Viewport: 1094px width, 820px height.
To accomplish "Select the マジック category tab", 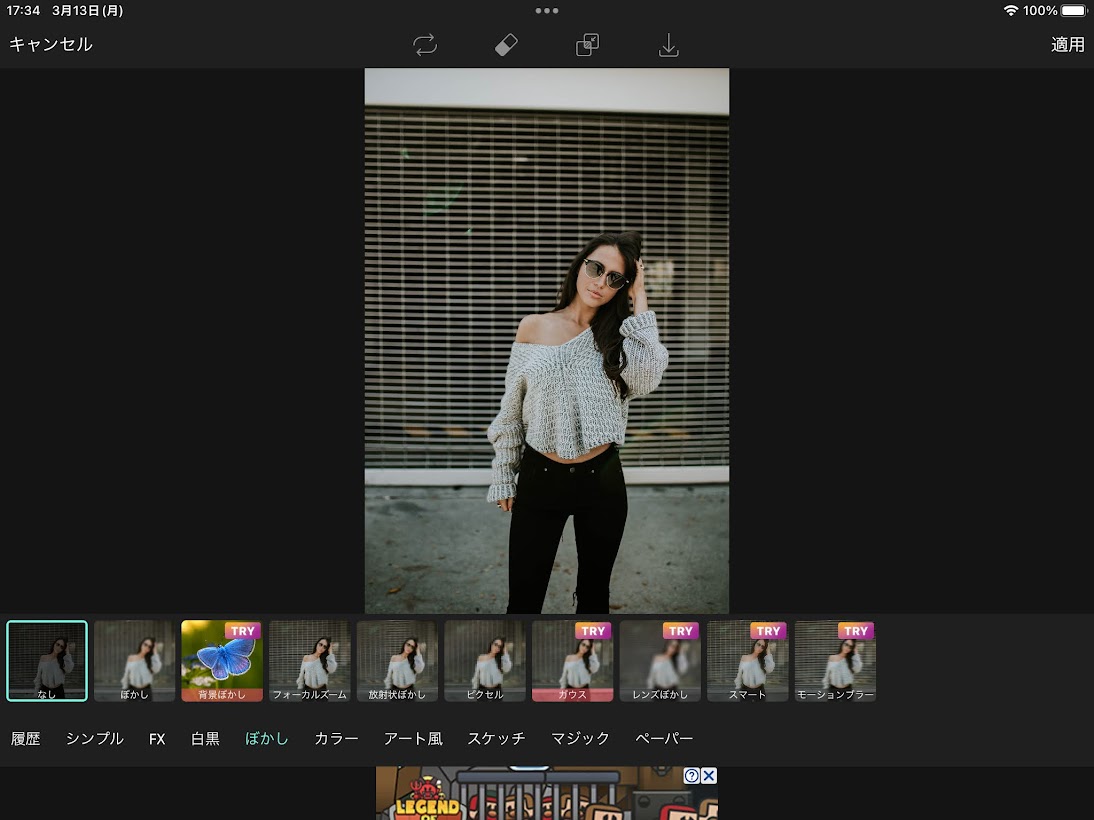I will (x=580, y=739).
